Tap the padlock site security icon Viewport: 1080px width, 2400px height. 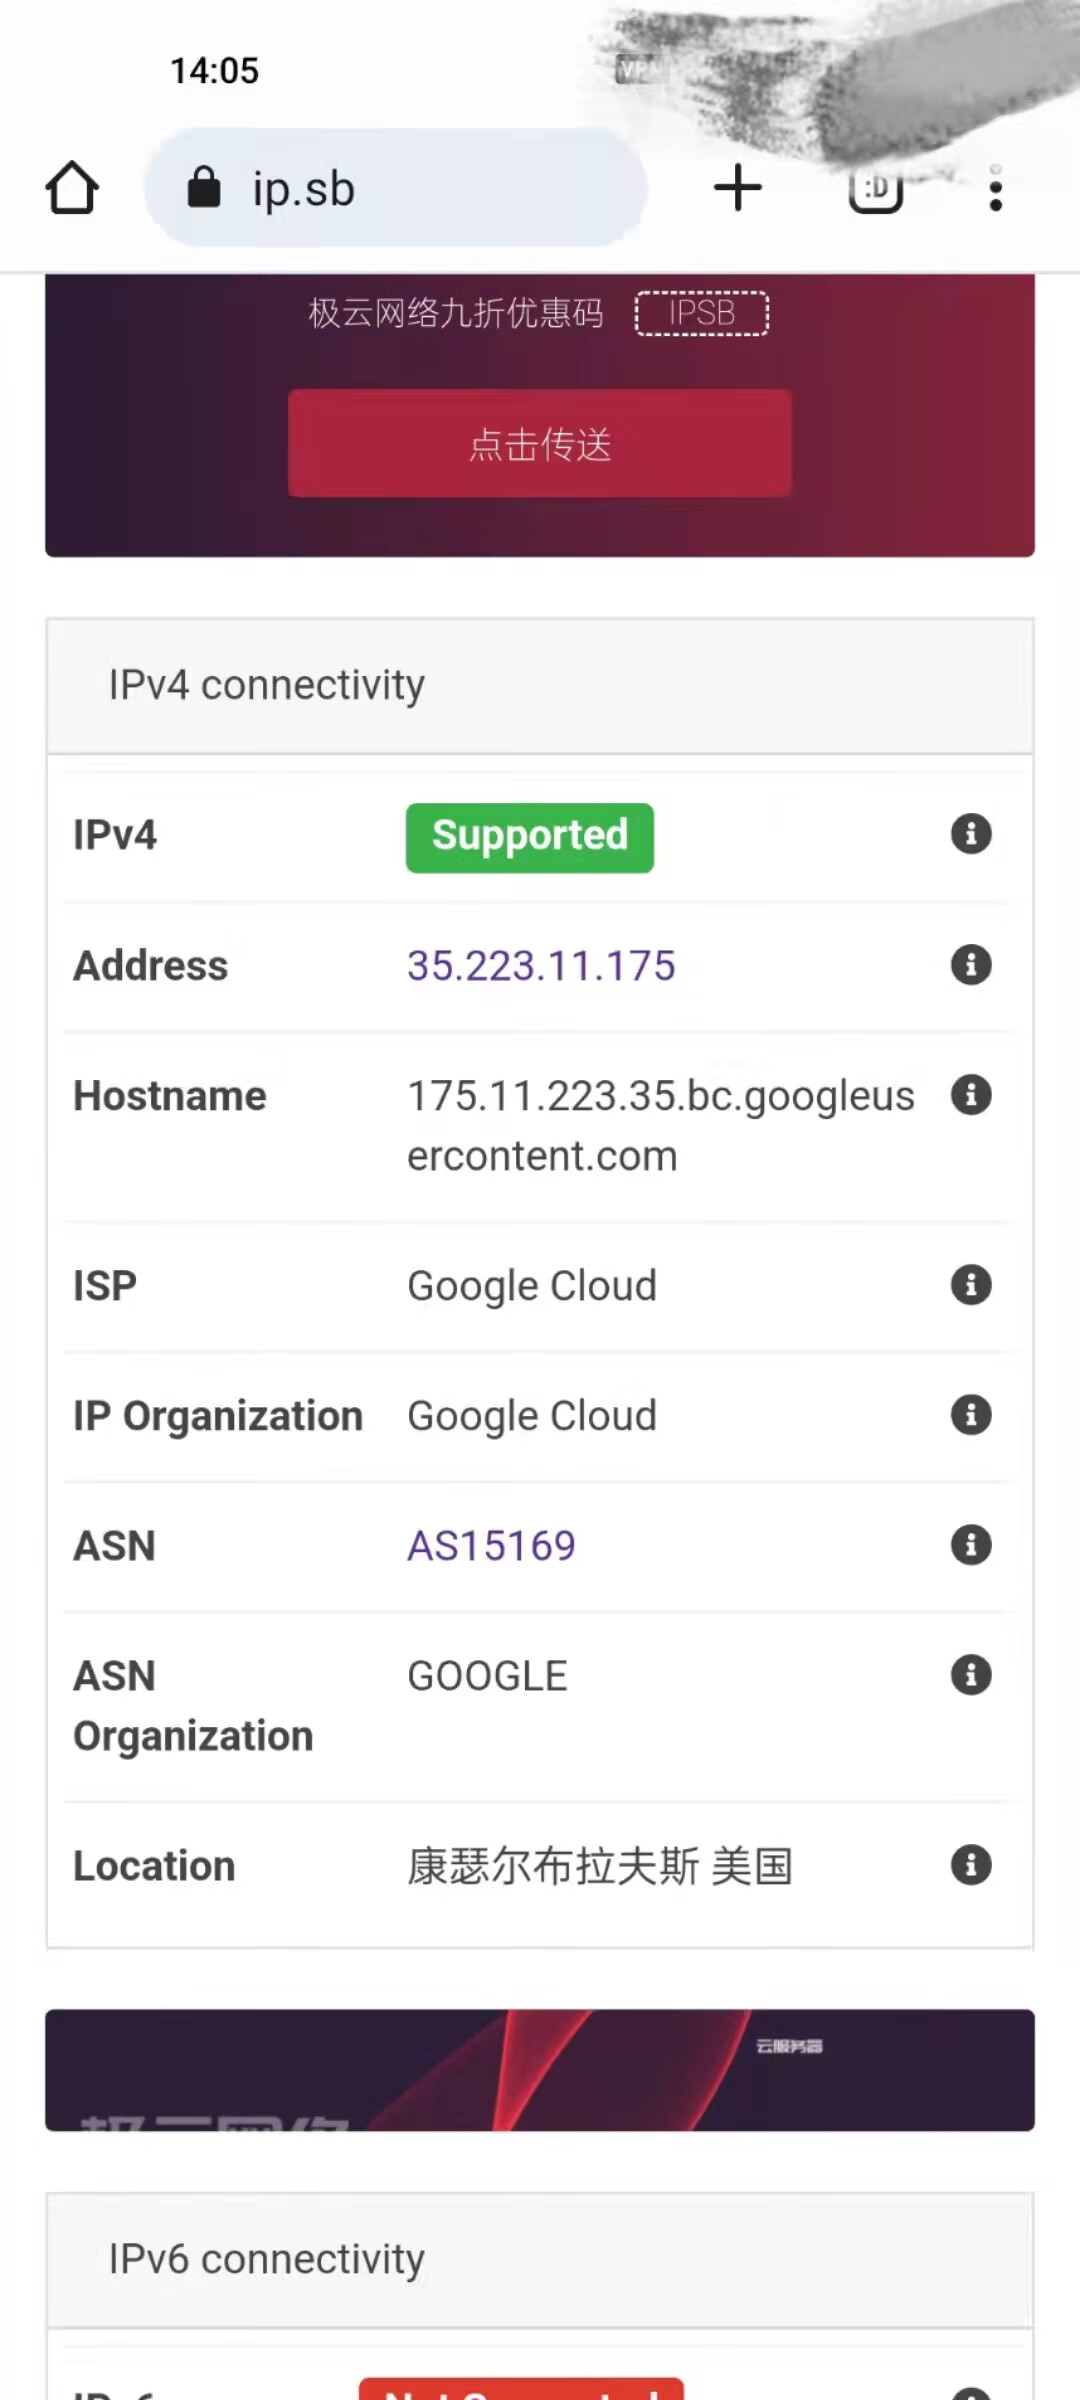coord(204,187)
